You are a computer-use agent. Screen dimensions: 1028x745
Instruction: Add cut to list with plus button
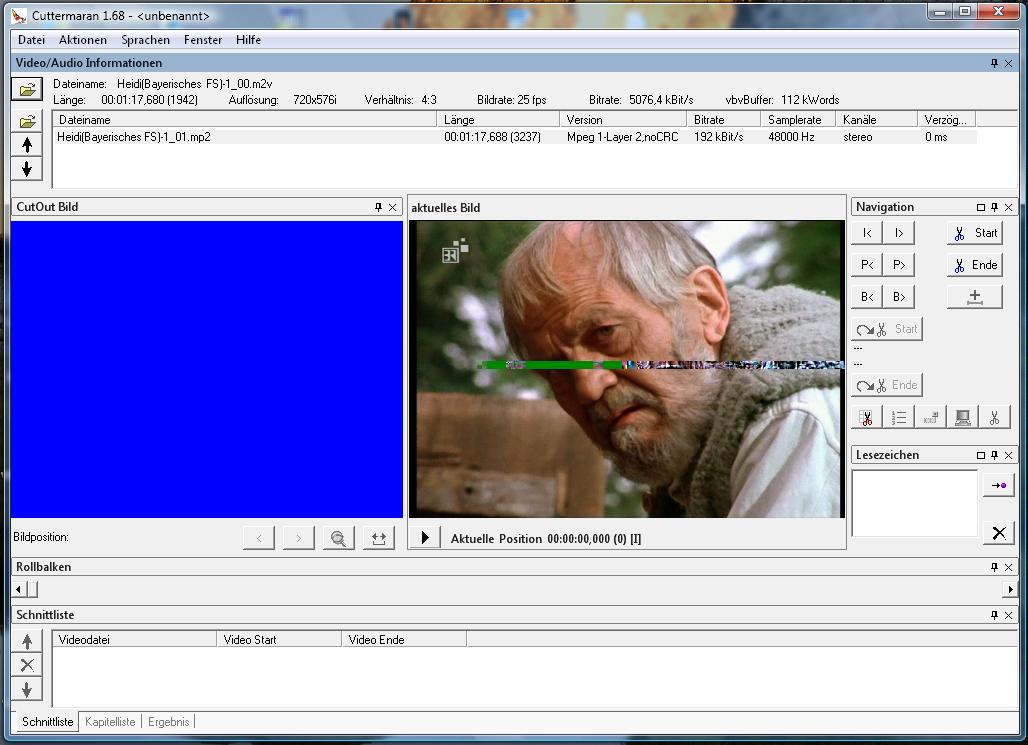[975, 297]
